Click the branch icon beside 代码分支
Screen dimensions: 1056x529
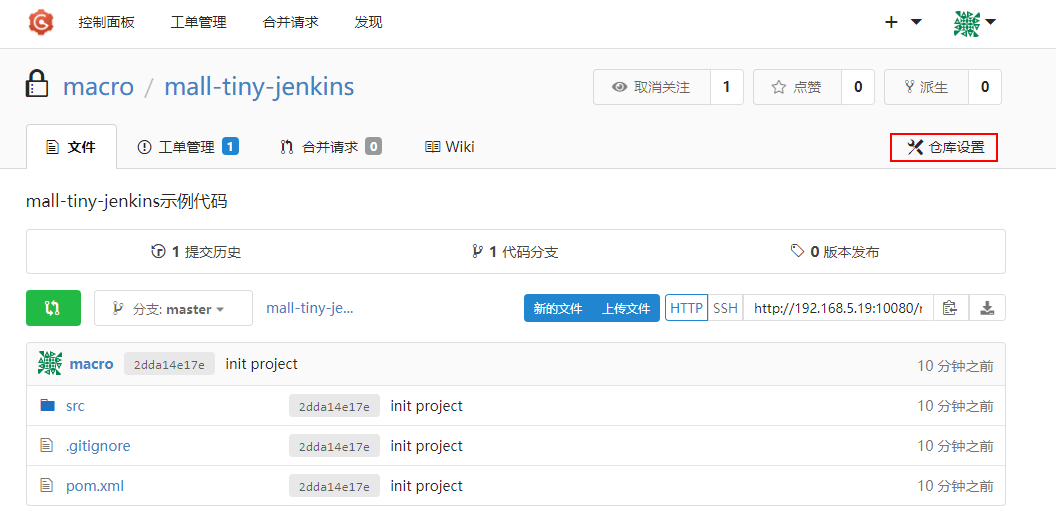[477, 251]
